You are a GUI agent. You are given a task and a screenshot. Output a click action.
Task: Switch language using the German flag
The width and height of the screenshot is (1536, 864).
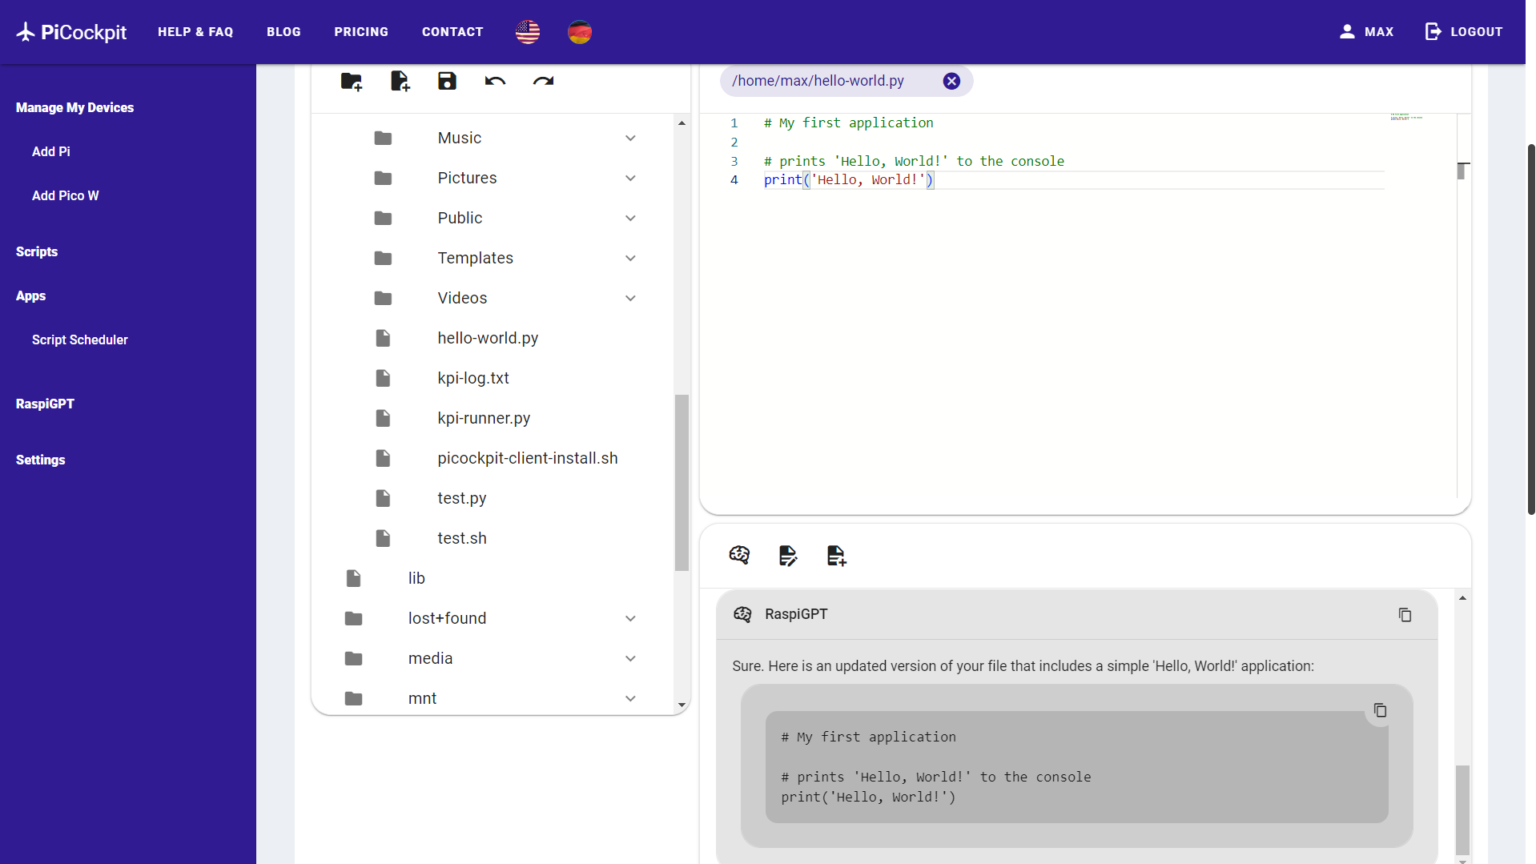580,31
